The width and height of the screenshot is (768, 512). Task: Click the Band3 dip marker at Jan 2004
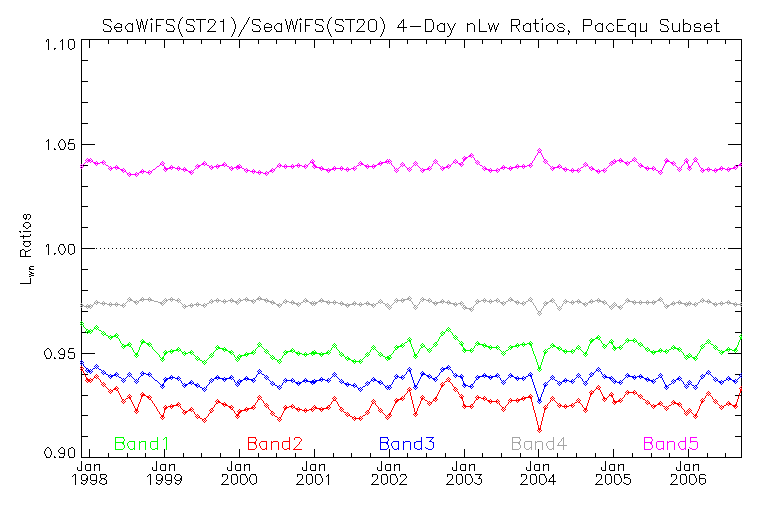(540, 401)
